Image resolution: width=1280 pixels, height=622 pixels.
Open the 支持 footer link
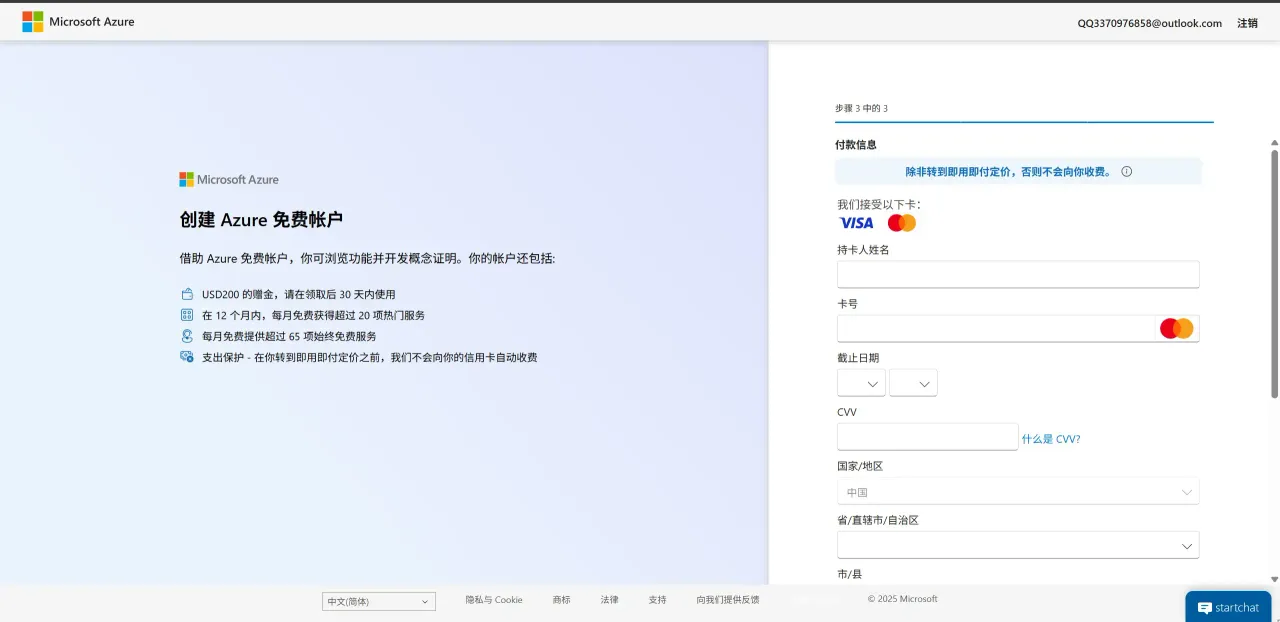657,600
